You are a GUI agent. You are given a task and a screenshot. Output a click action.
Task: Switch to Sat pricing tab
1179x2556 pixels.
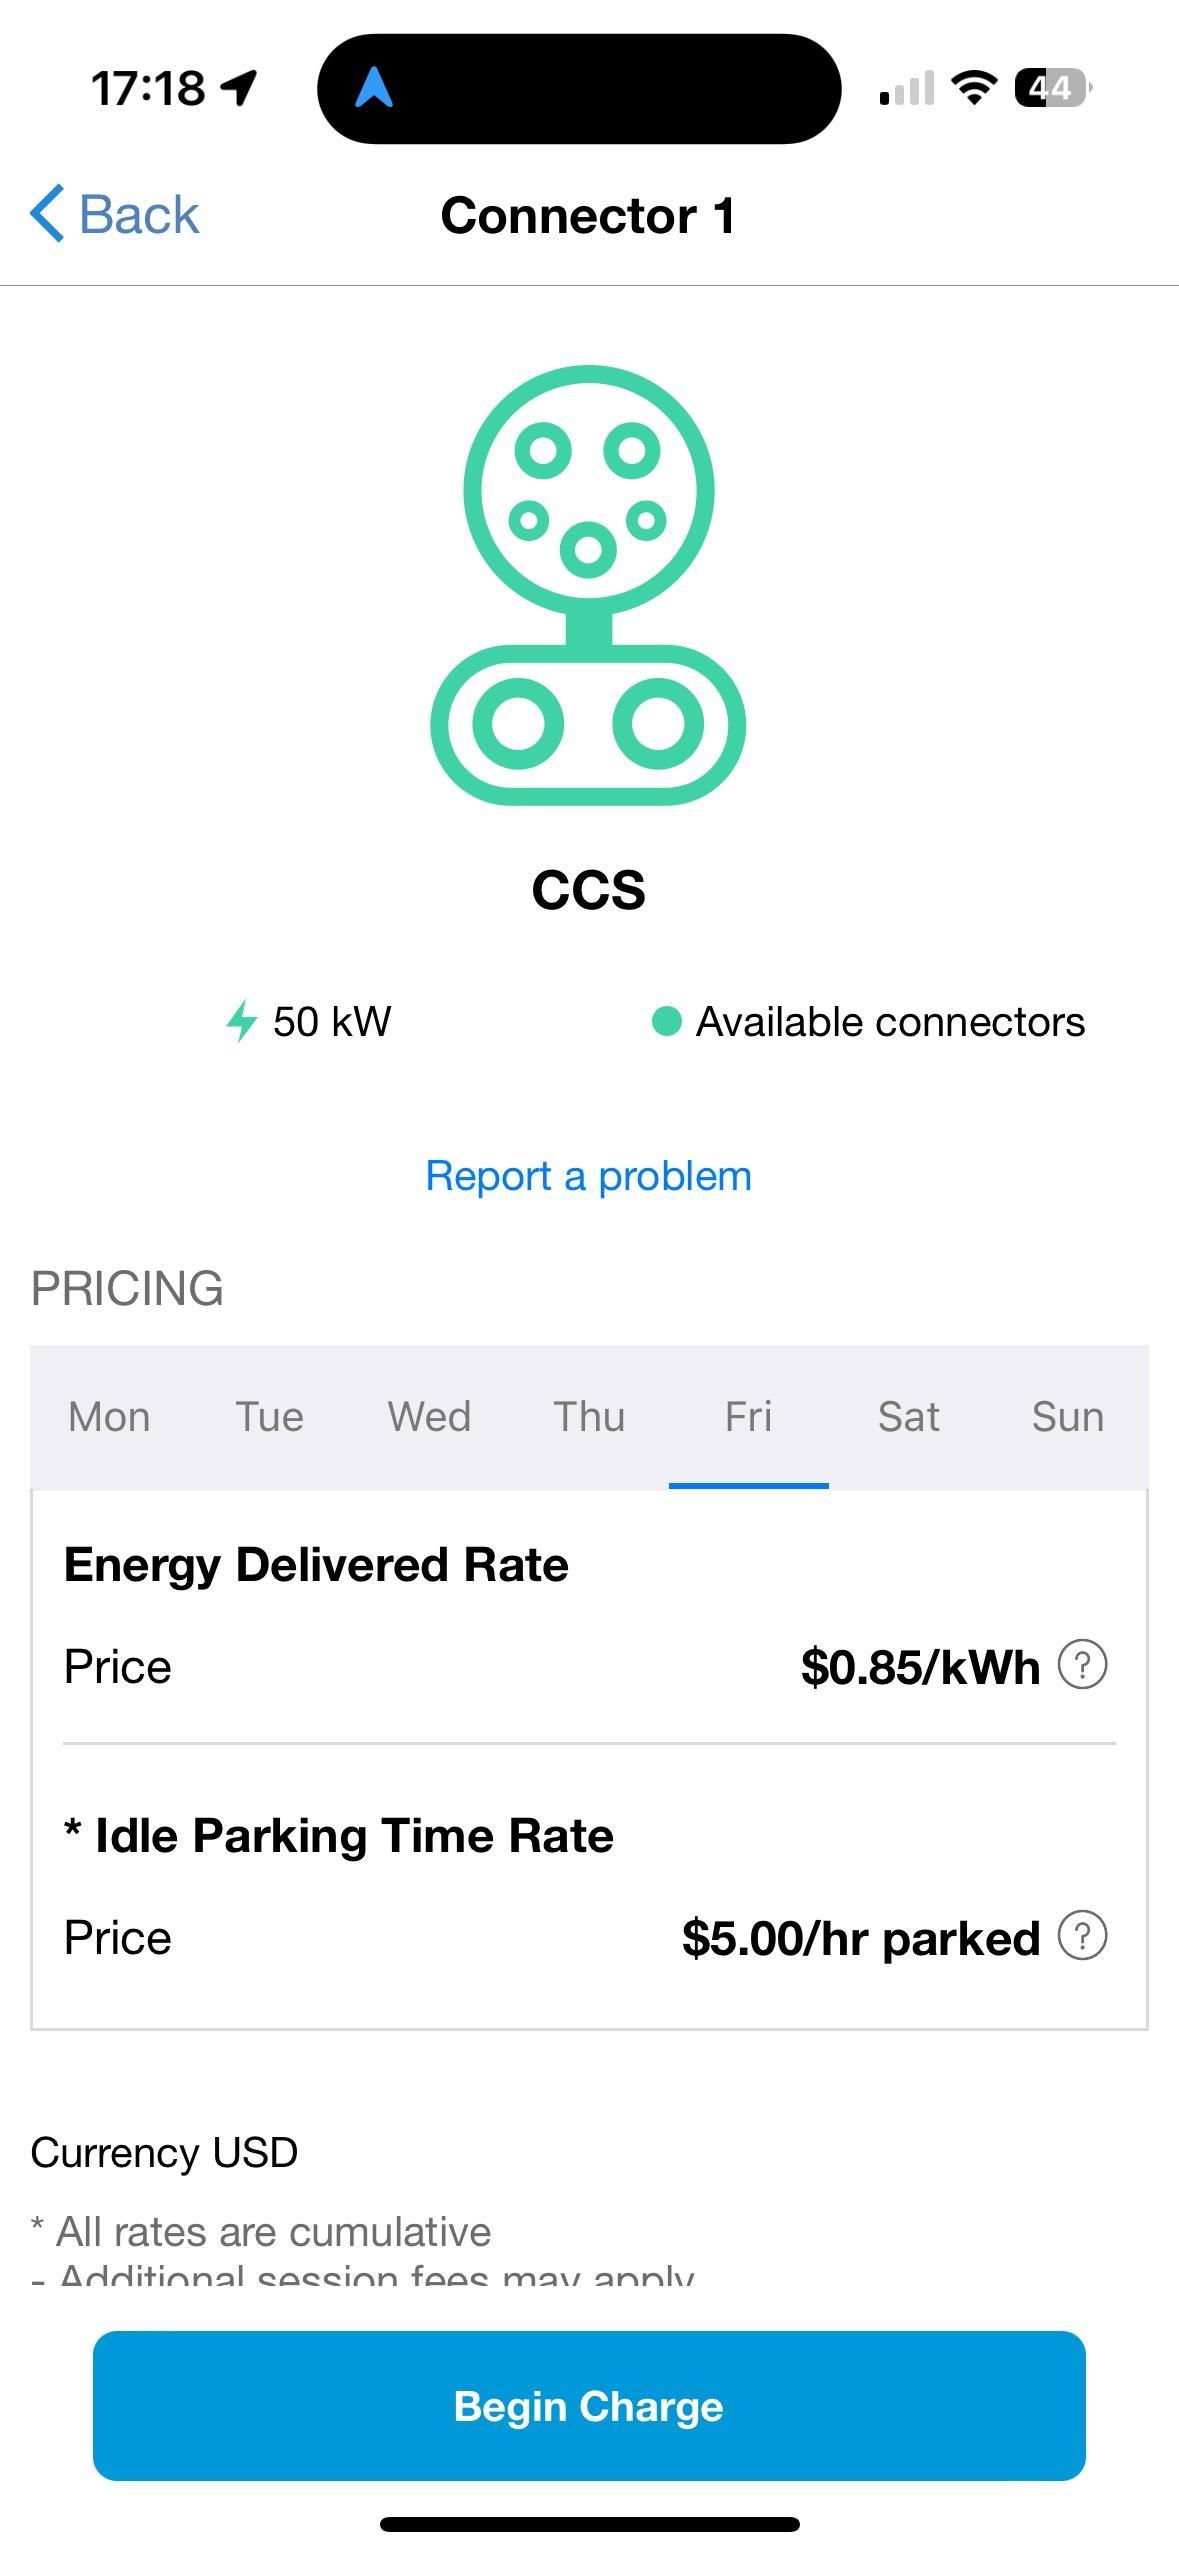tap(908, 1417)
